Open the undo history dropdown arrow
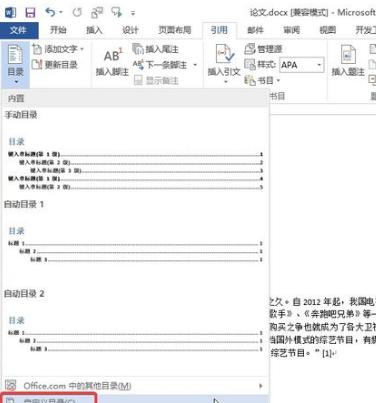This screenshot has height=403, width=376. click(x=61, y=13)
